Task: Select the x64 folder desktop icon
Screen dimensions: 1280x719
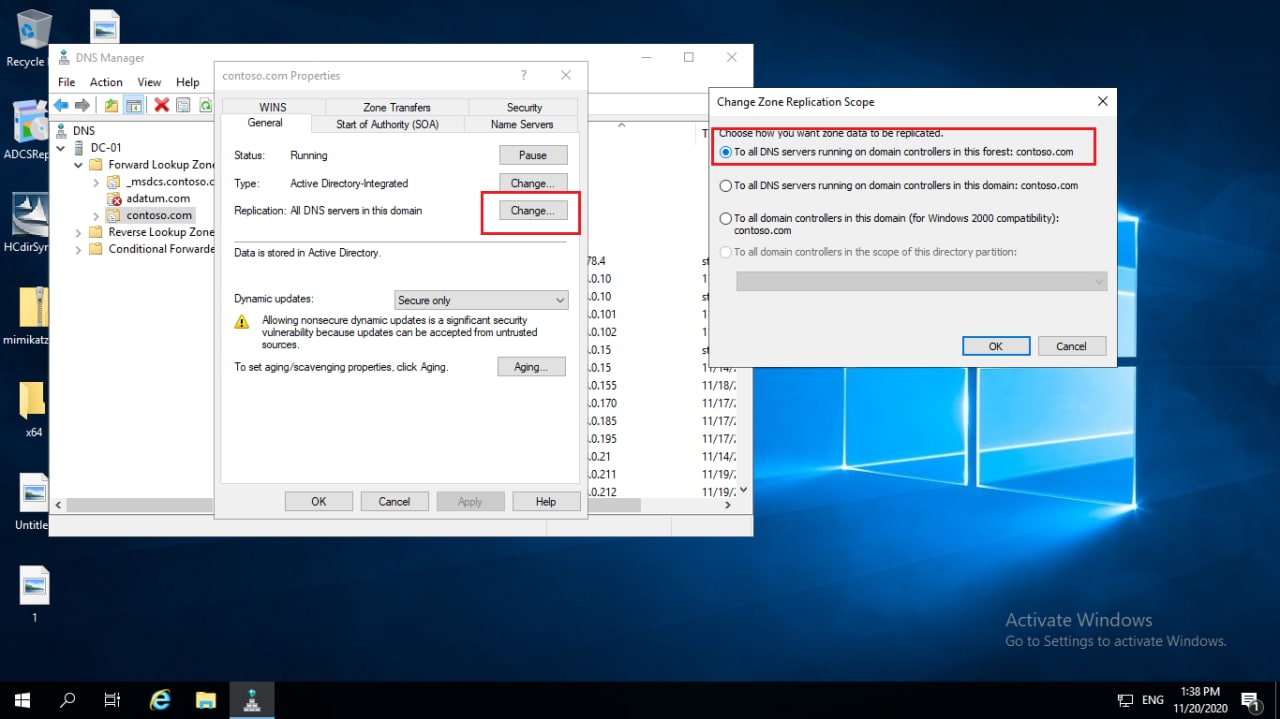Action: (33, 409)
